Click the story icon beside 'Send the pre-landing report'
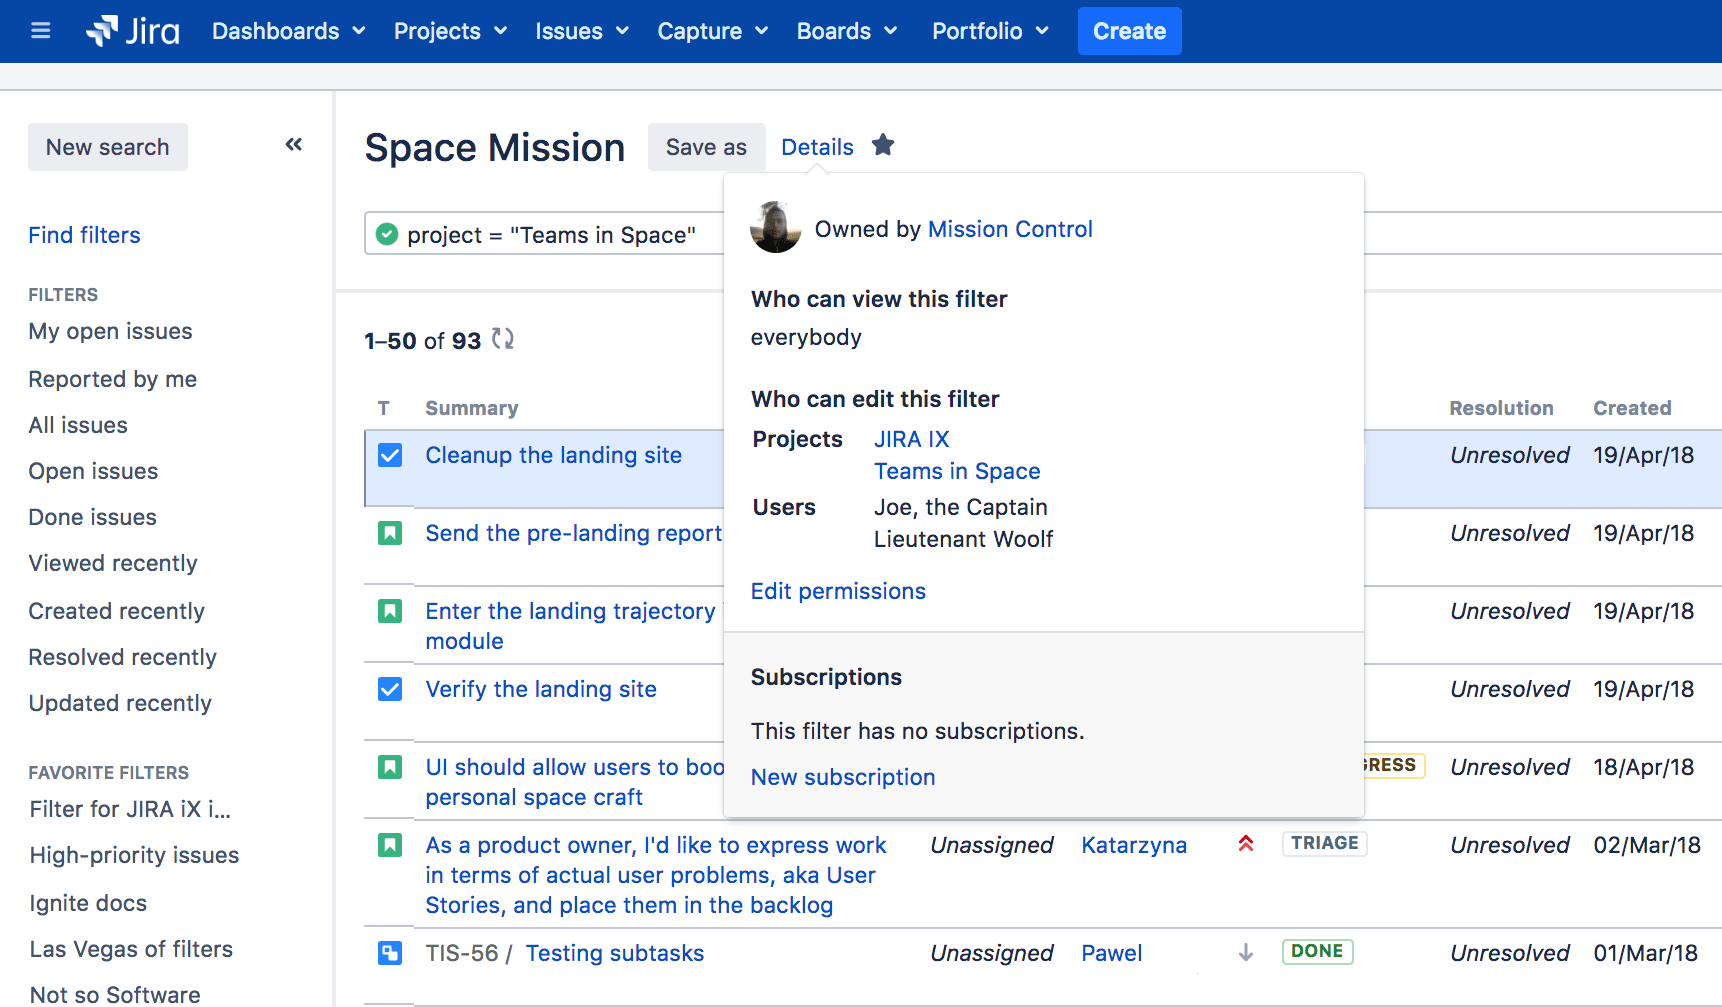This screenshot has height=1007, width=1722. [x=389, y=533]
